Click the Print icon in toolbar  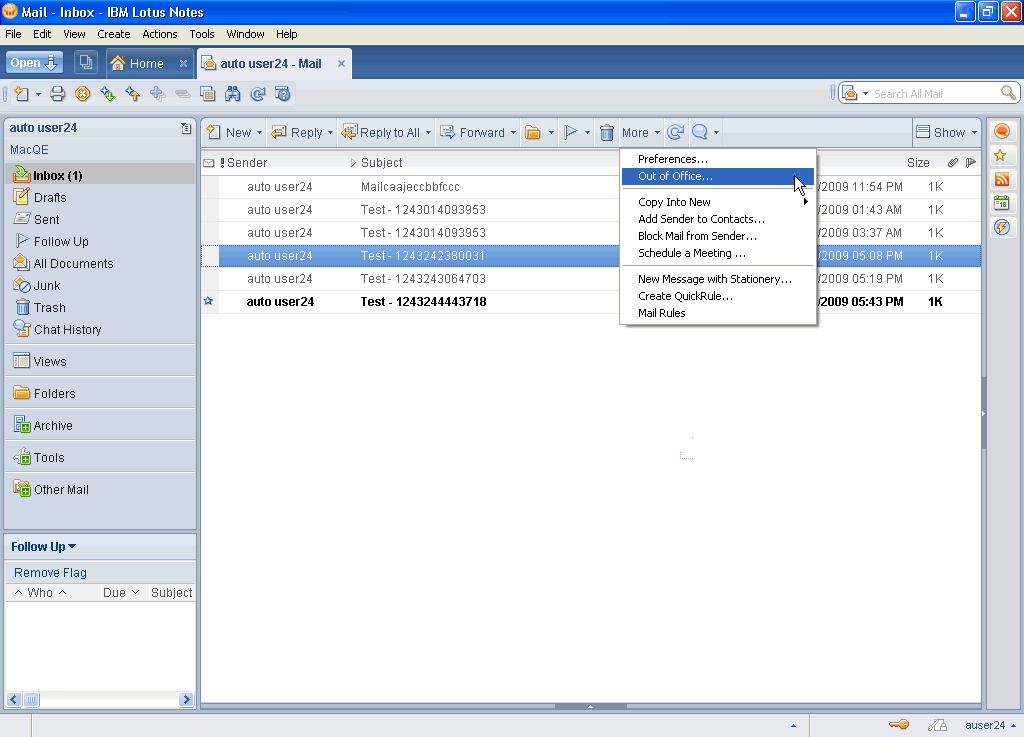[57, 94]
